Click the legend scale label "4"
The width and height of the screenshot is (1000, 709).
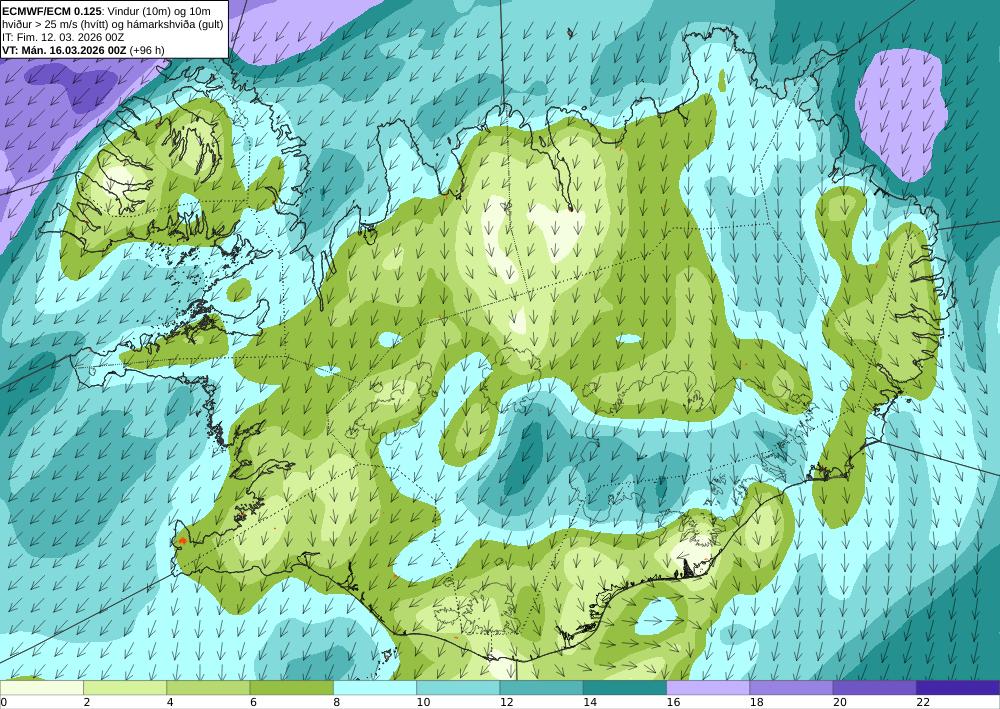pos(170,702)
